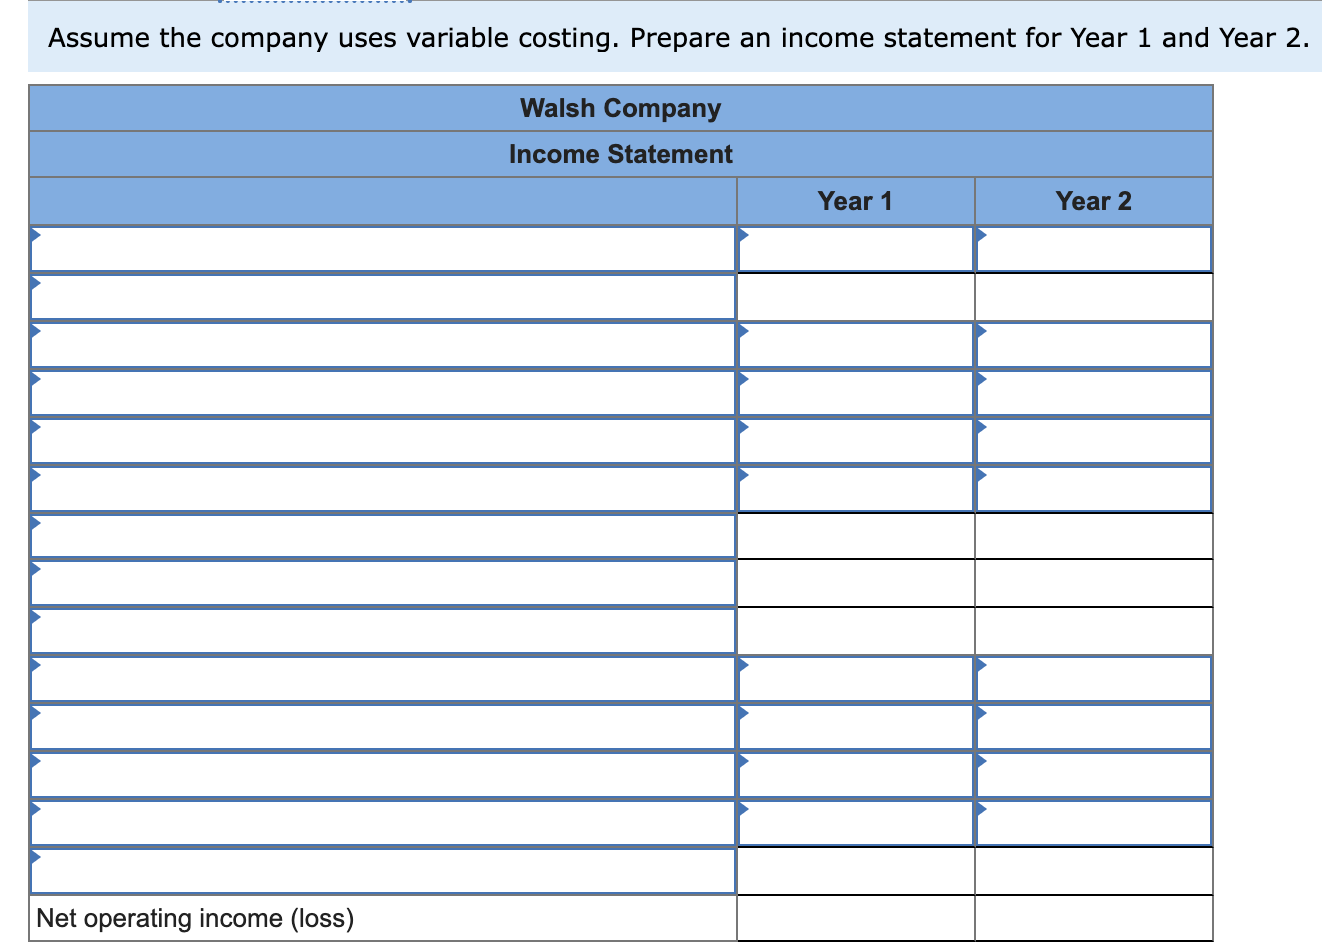Click the 'Year 1' column header

tap(855, 201)
